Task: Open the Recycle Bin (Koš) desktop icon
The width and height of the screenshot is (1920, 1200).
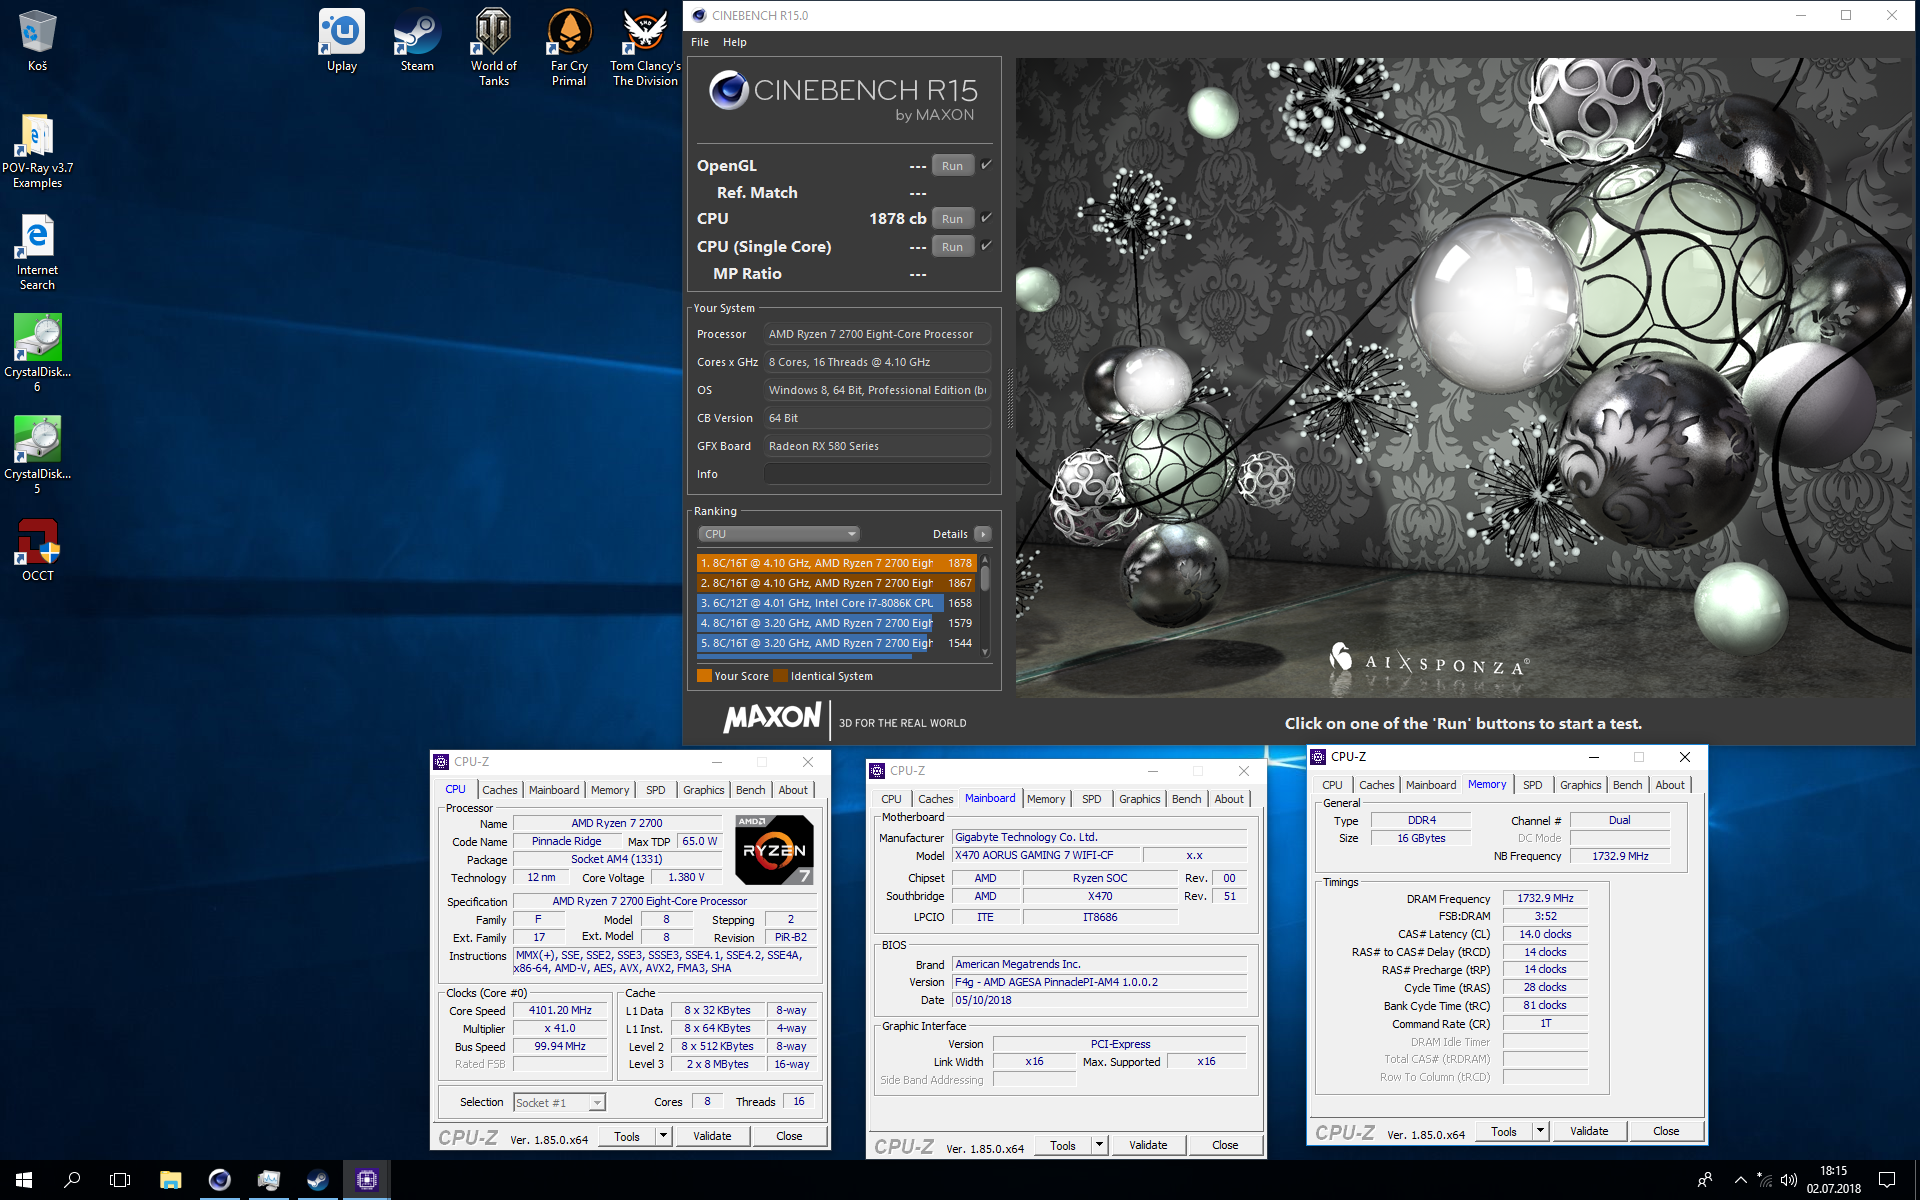Action: point(37,40)
